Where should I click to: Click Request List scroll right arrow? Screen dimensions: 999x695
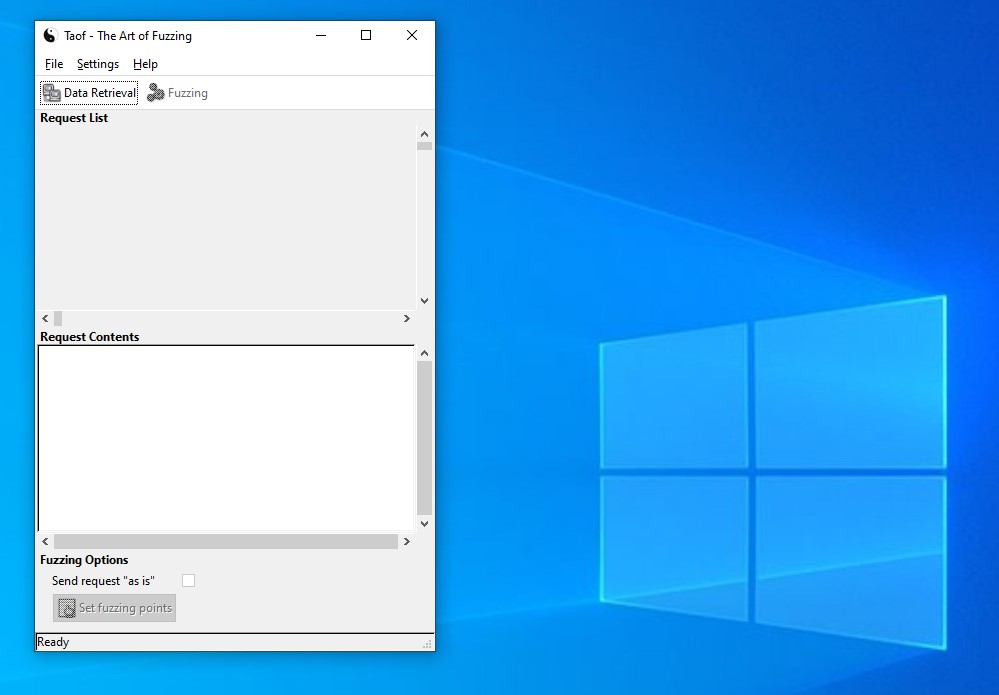point(406,318)
